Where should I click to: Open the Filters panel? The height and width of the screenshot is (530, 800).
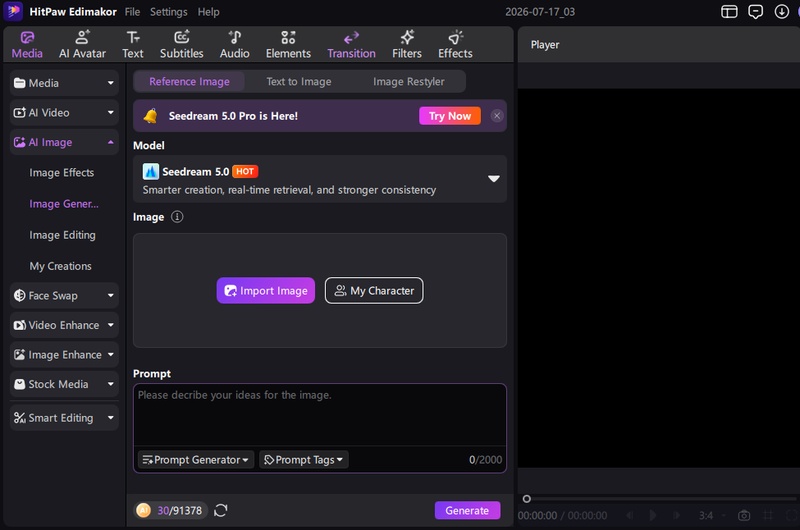[407, 45]
